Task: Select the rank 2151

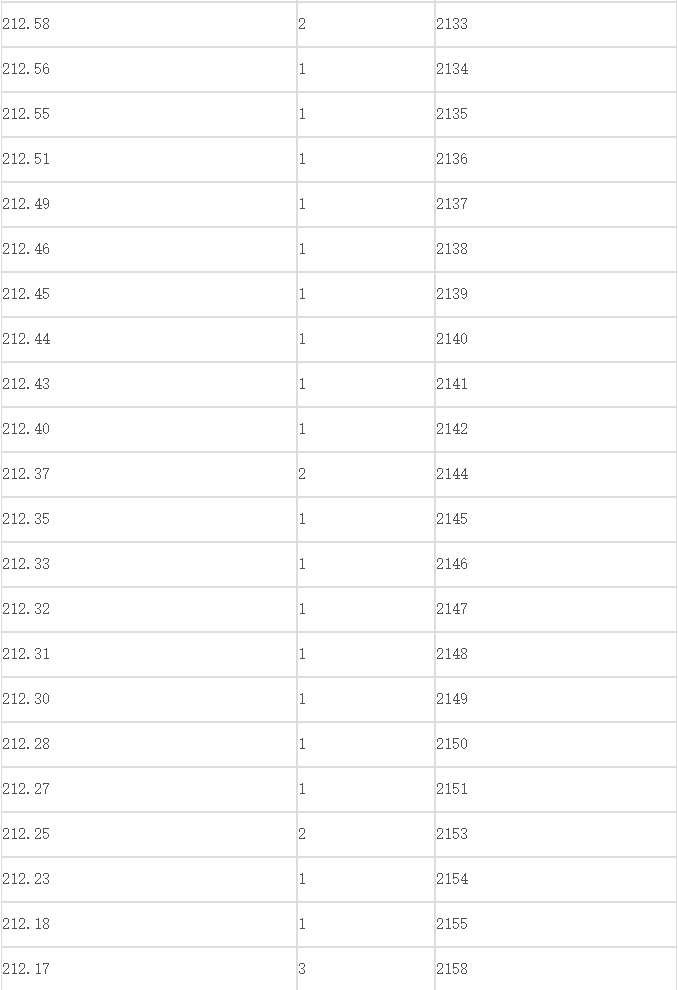Action: click(452, 789)
